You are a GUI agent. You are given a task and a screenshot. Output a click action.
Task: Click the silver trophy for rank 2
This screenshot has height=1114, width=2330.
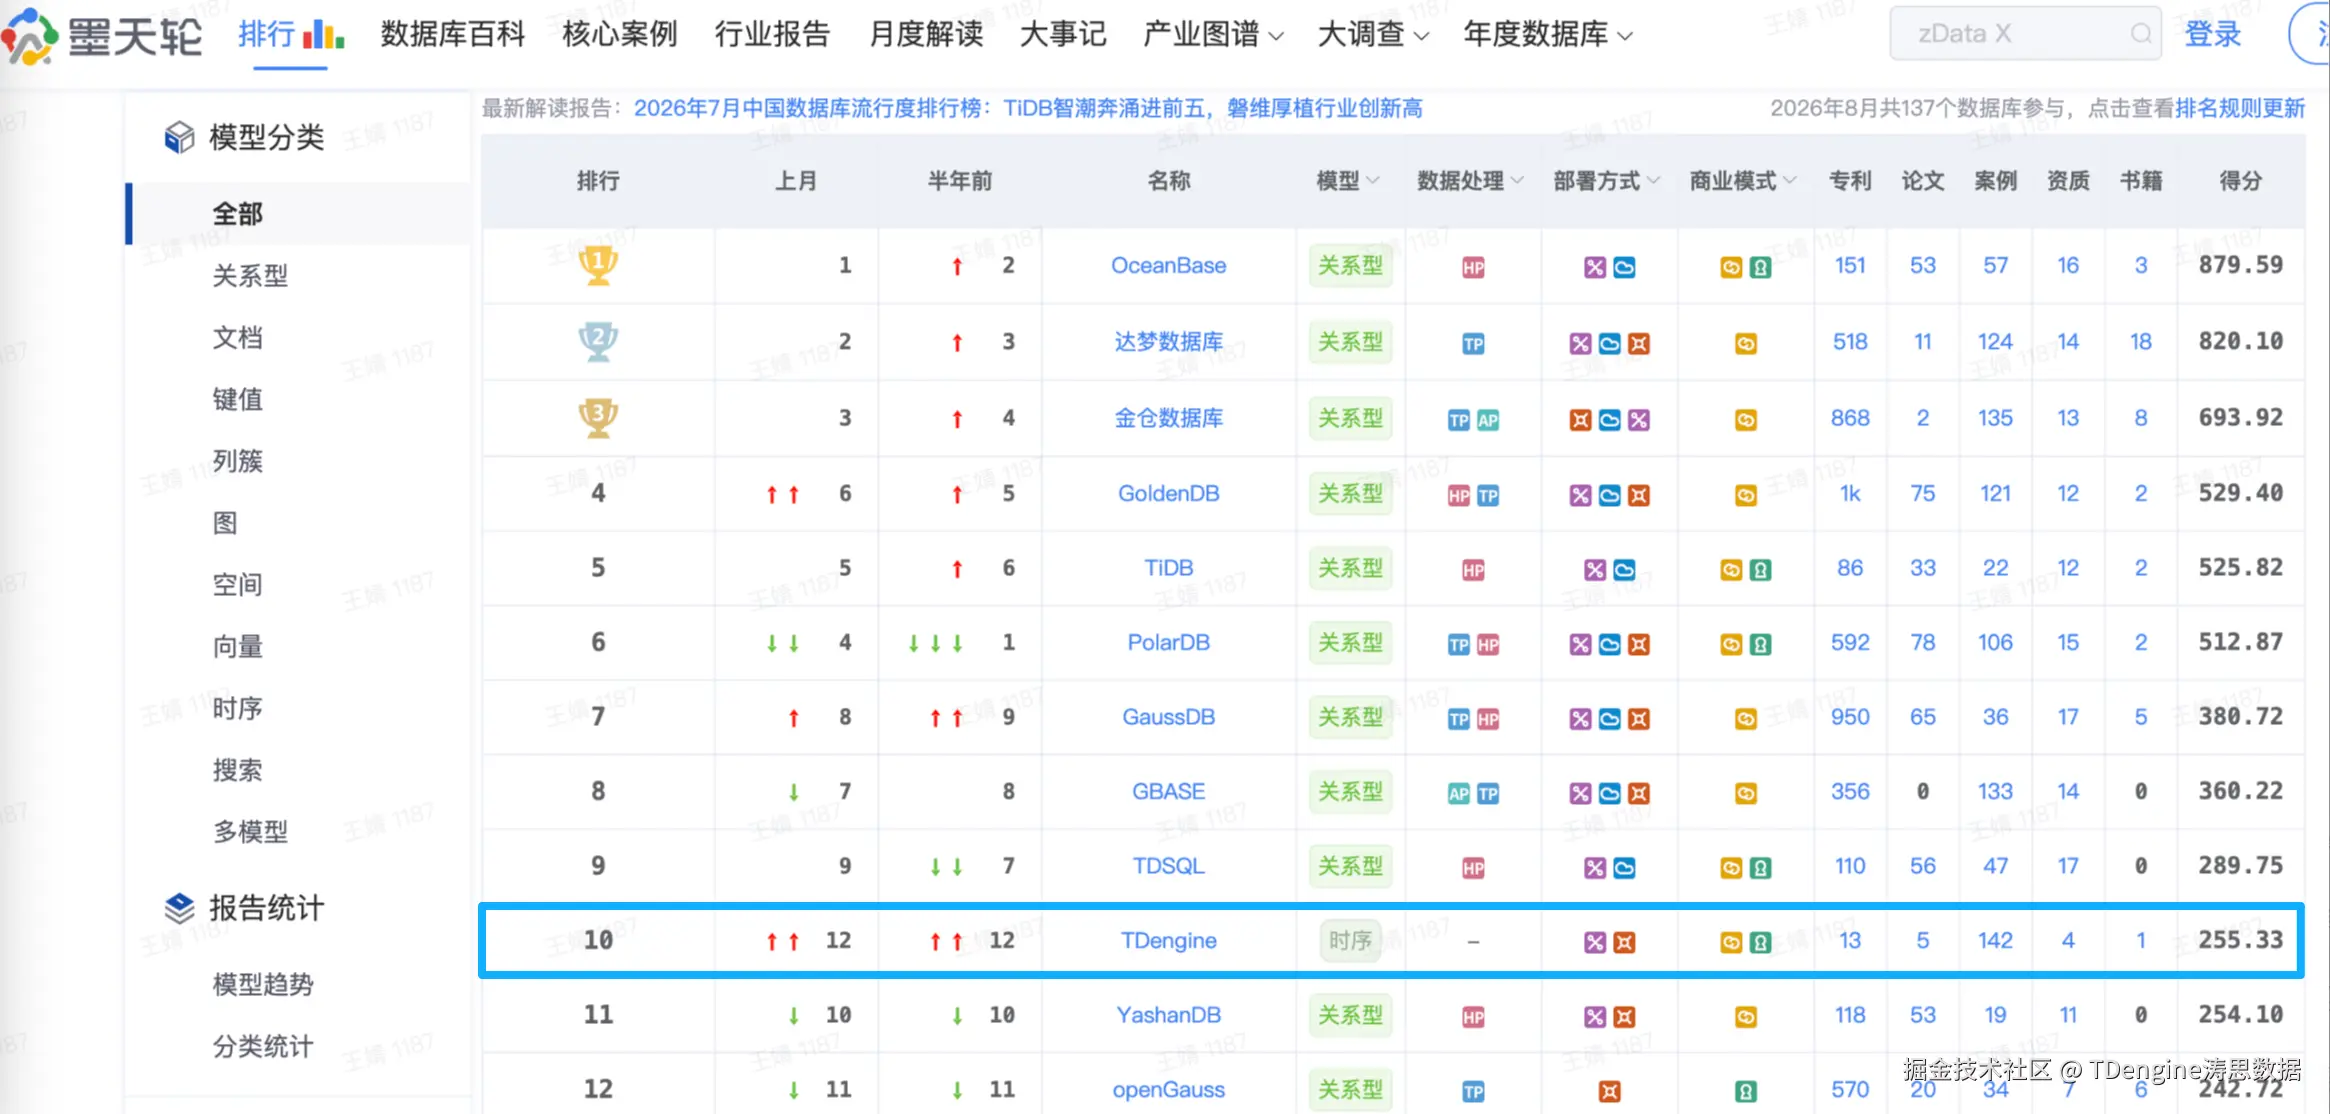pos(598,342)
